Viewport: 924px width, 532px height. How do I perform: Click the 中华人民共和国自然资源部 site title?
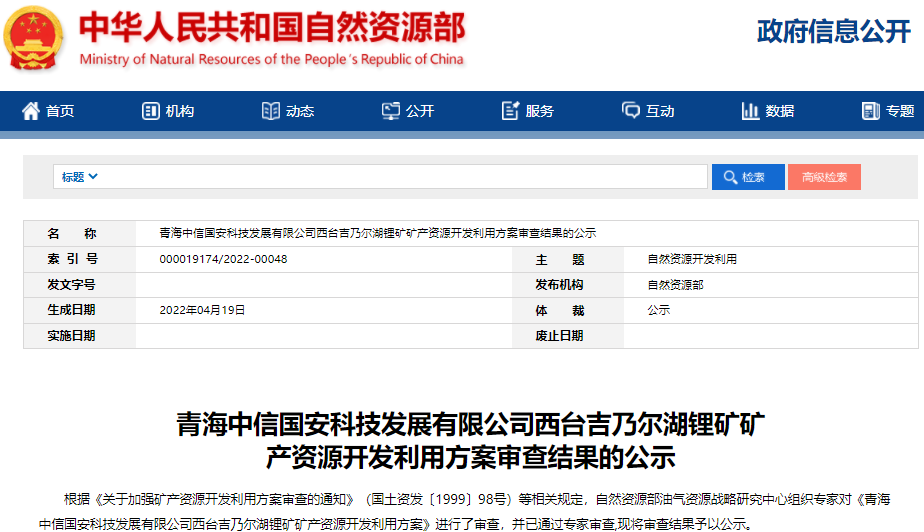coord(272,27)
